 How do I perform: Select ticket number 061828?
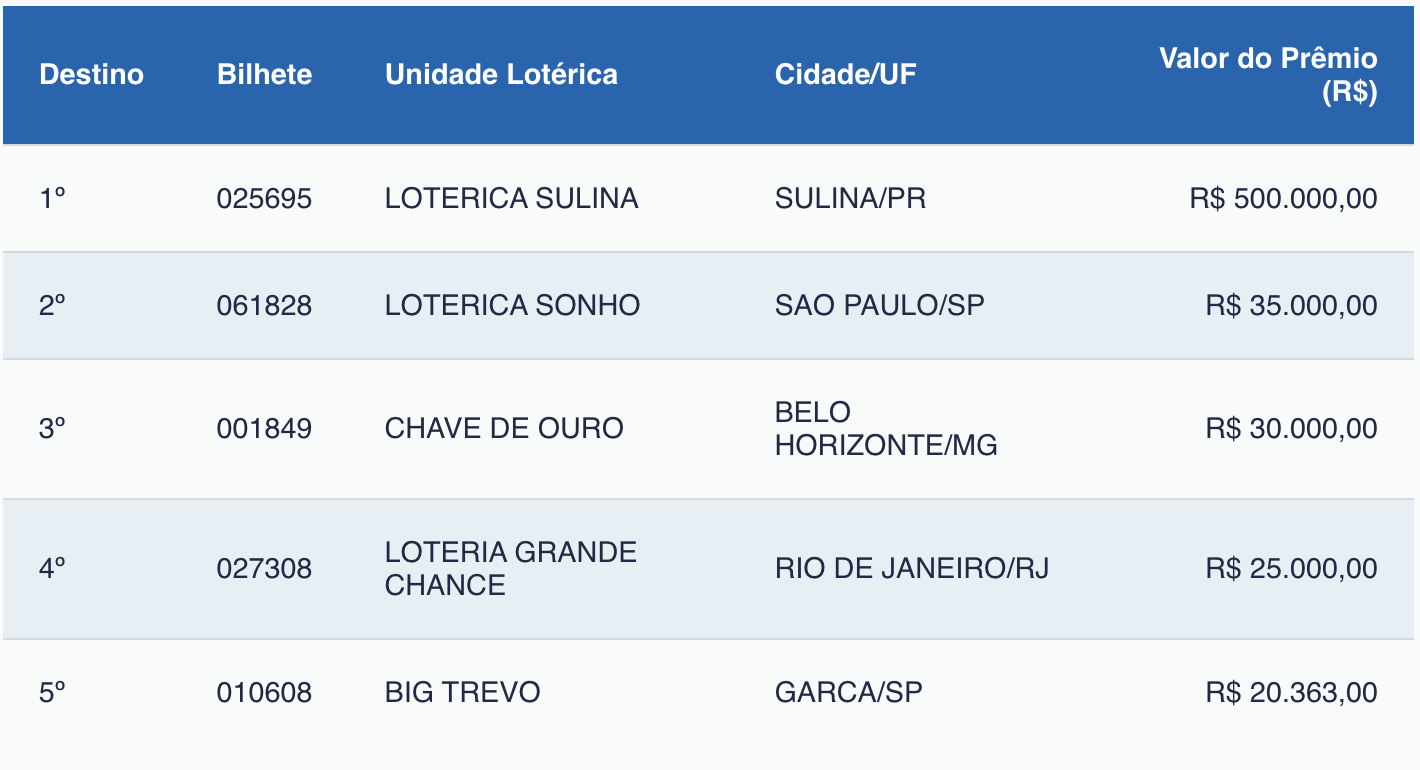click(264, 306)
